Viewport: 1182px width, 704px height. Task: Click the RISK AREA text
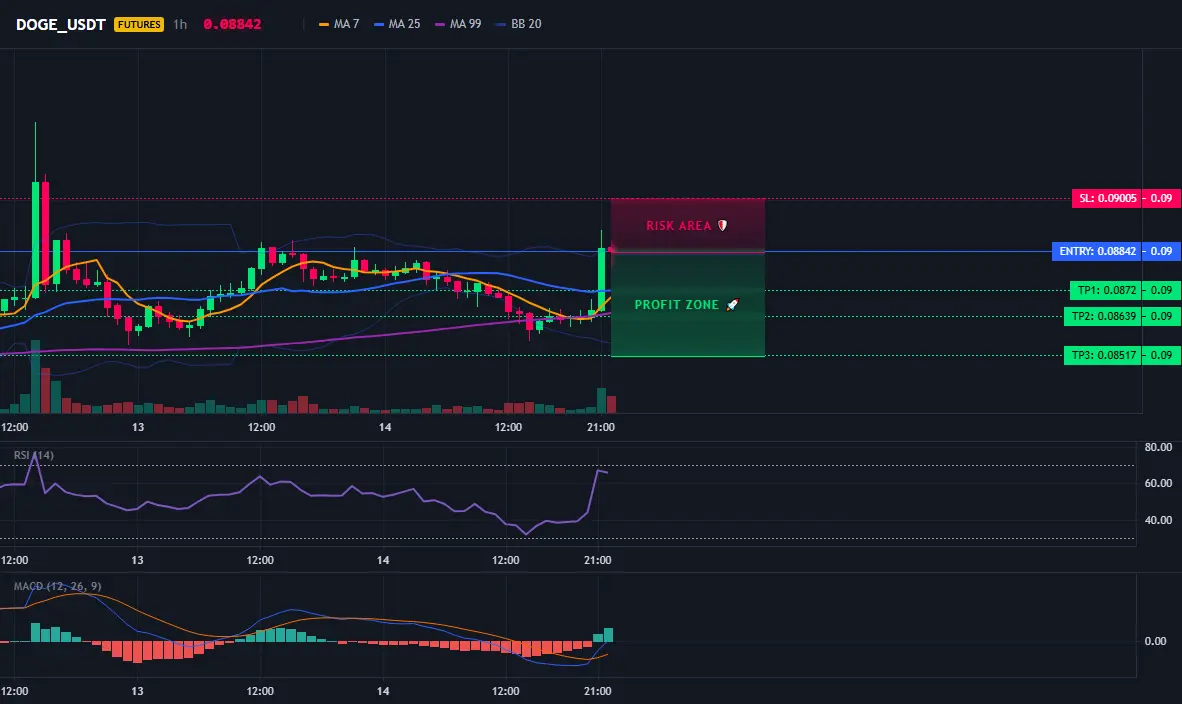(678, 225)
